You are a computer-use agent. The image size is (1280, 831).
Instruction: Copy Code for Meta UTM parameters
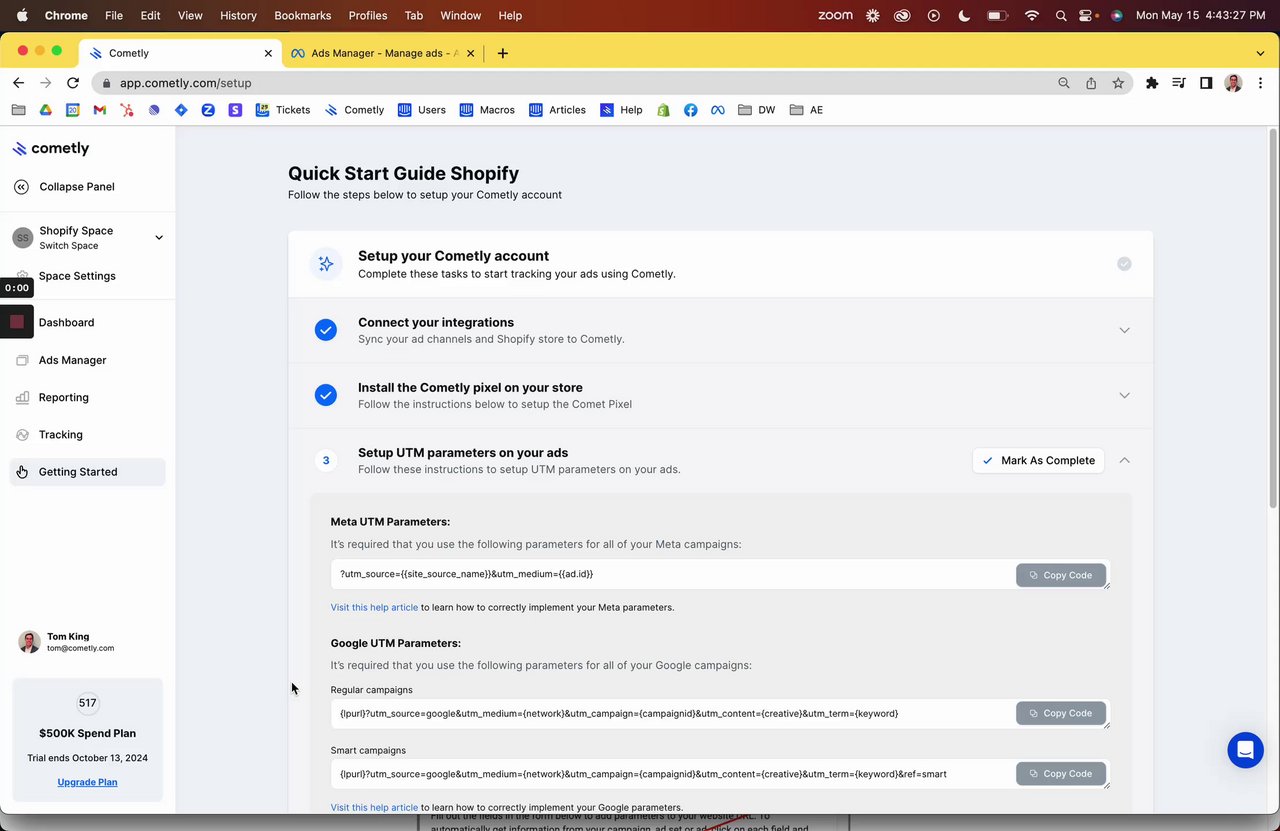[1061, 575]
